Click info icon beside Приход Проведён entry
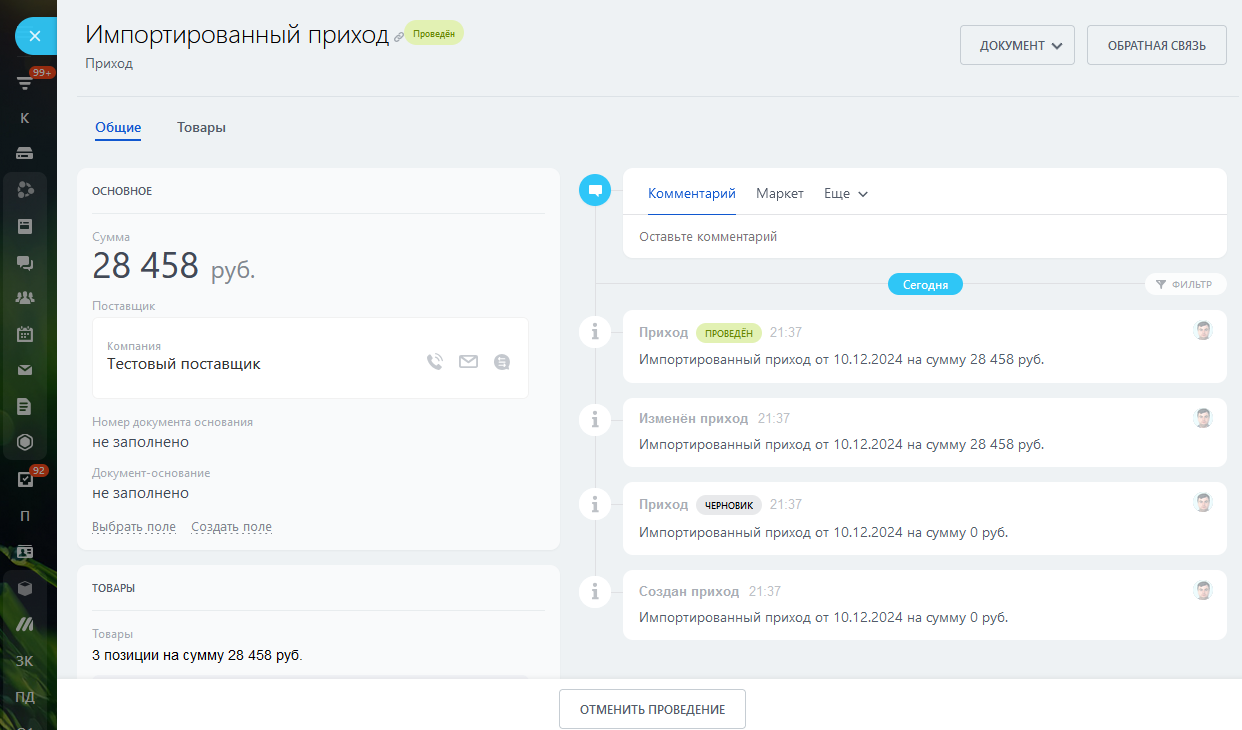The height and width of the screenshot is (730, 1242). [595, 332]
